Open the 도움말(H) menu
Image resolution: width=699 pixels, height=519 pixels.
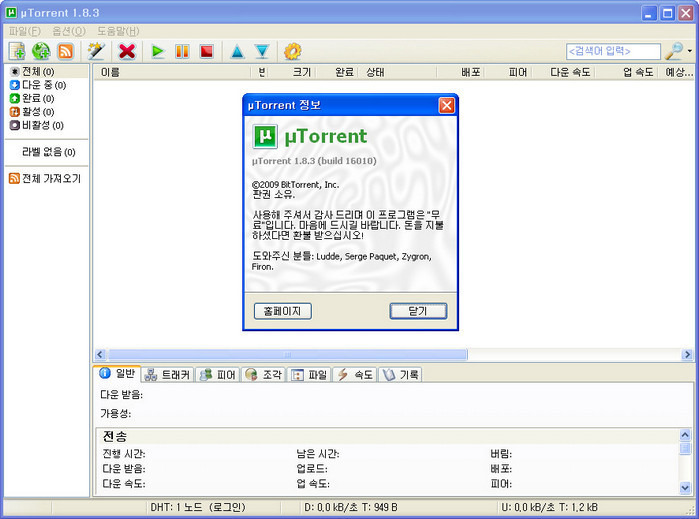coord(118,31)
